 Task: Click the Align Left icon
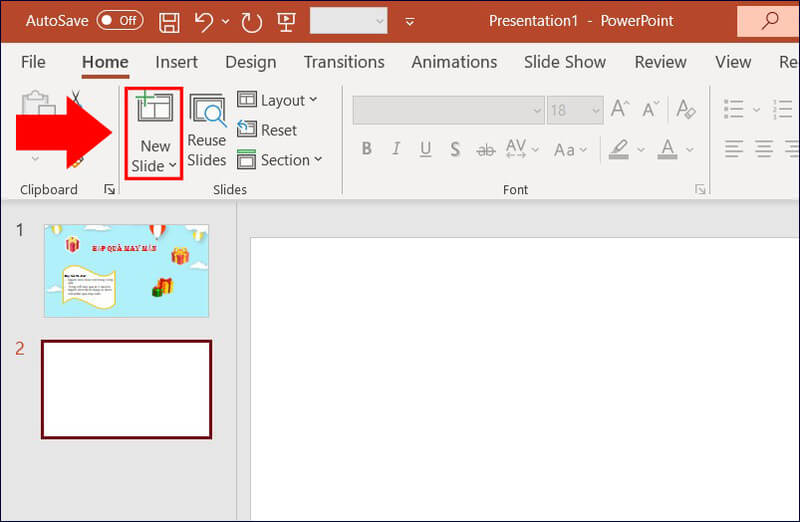(734, 149)
